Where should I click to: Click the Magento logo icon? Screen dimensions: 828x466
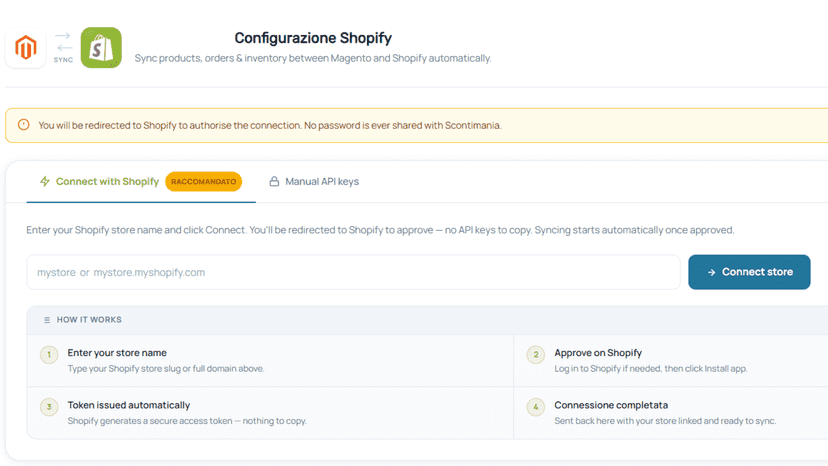click(x=25, y=48)
